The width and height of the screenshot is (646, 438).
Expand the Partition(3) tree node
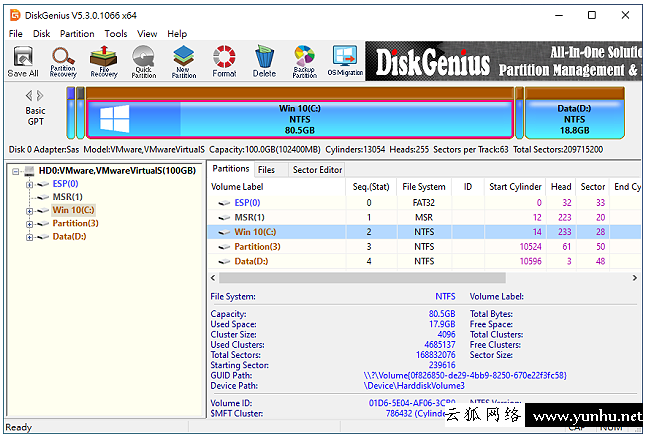tap(29, 224)
